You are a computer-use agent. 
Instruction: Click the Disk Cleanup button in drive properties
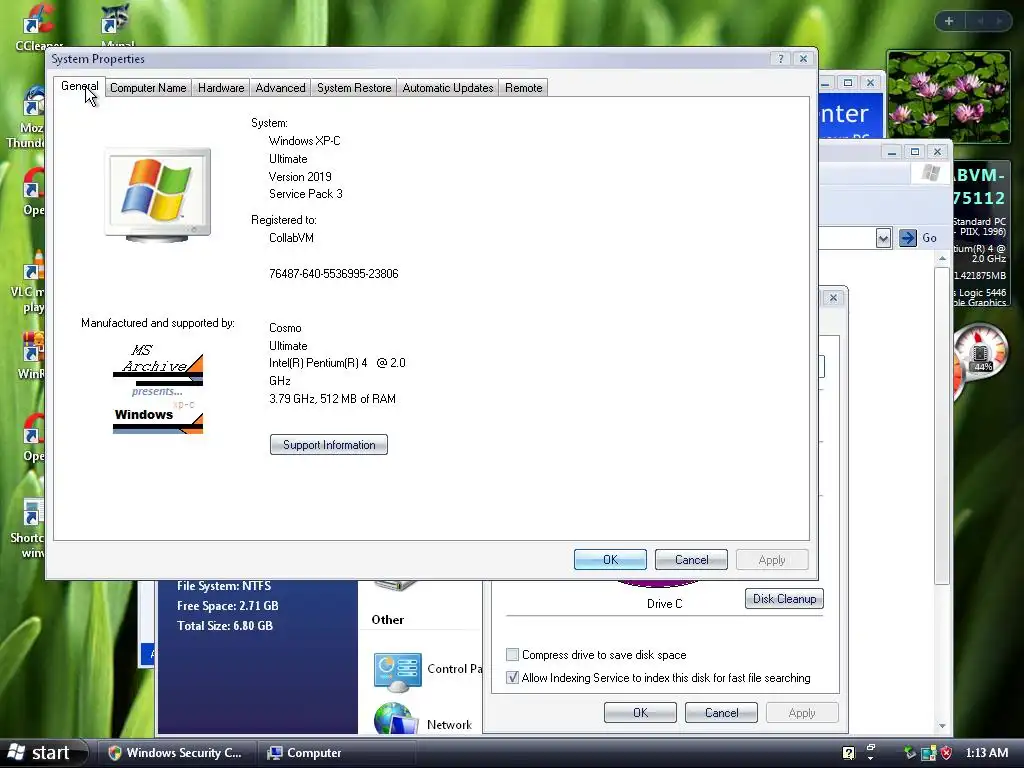(x=784, y=599)
